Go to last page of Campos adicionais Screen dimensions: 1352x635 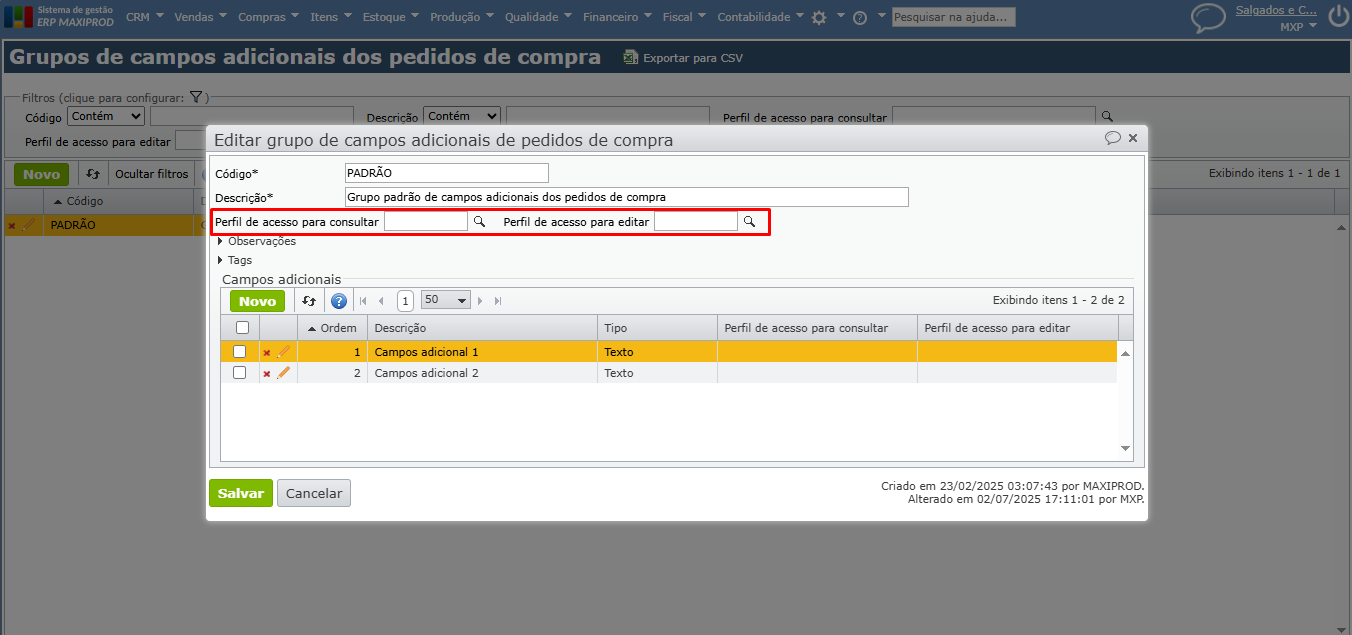pyautogui.click(x=498, y=301)
